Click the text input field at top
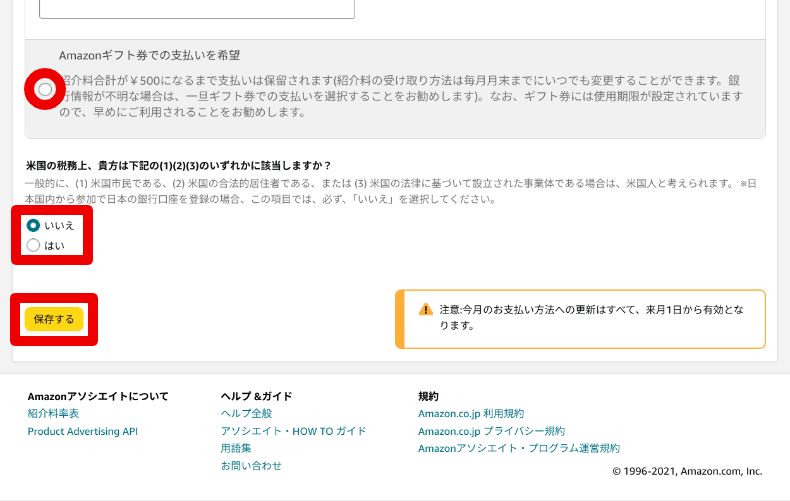 tap(197, 9)
